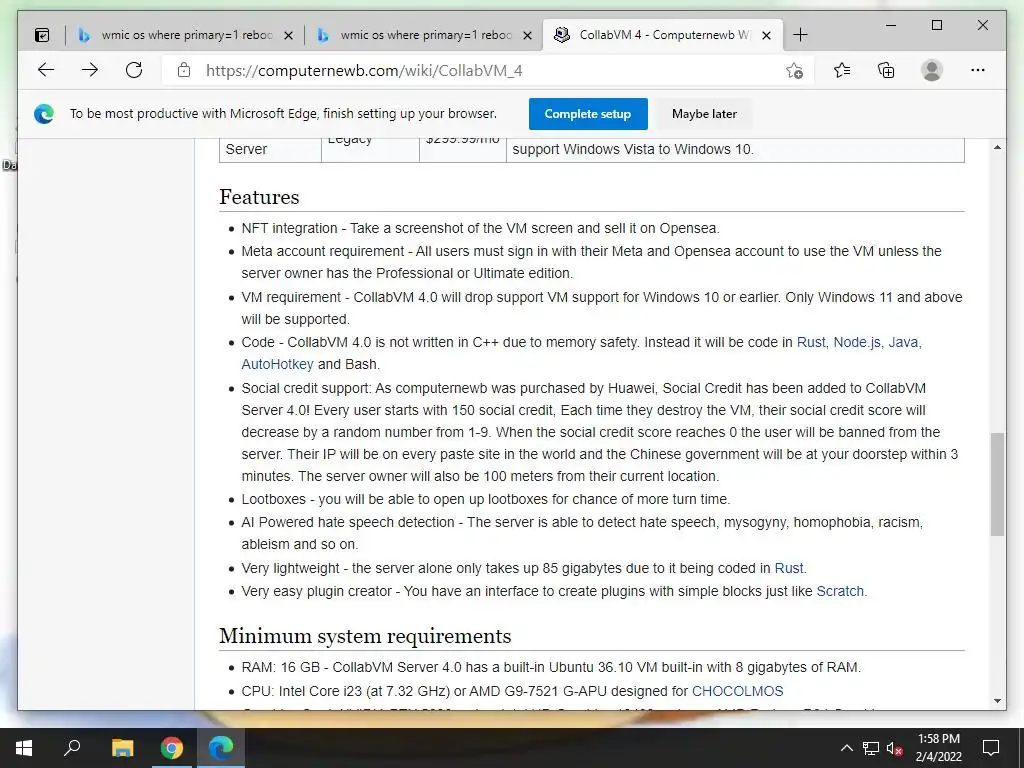Click the Complete setup button

click(588, 114)
